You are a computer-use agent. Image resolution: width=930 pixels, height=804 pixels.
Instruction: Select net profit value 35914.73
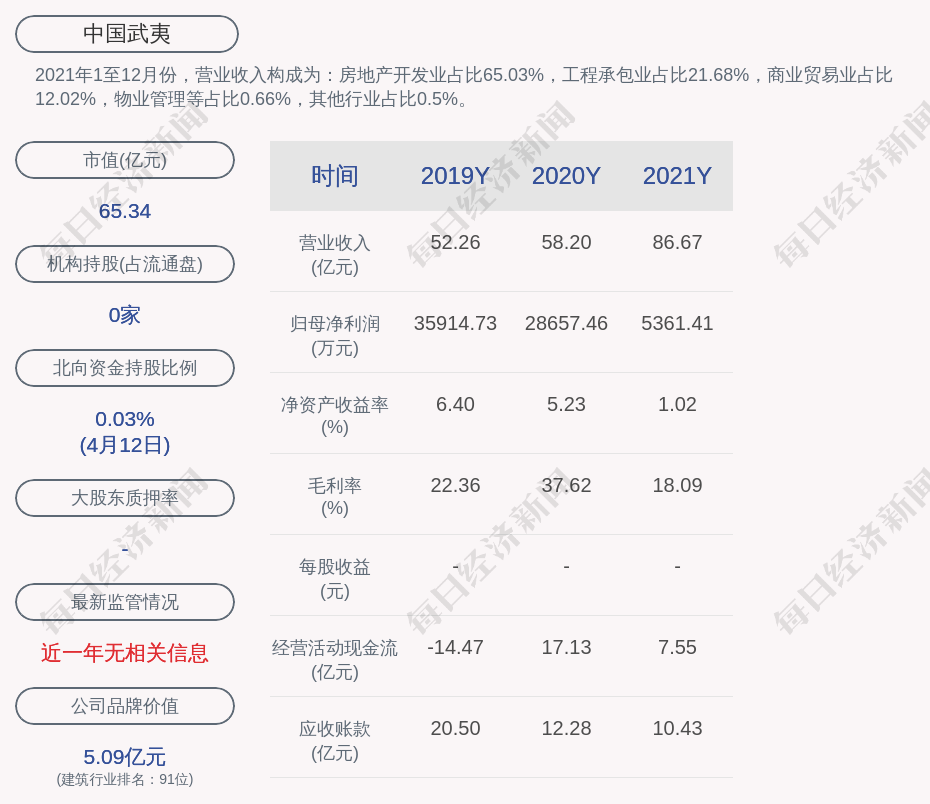[x=455, y=323]
